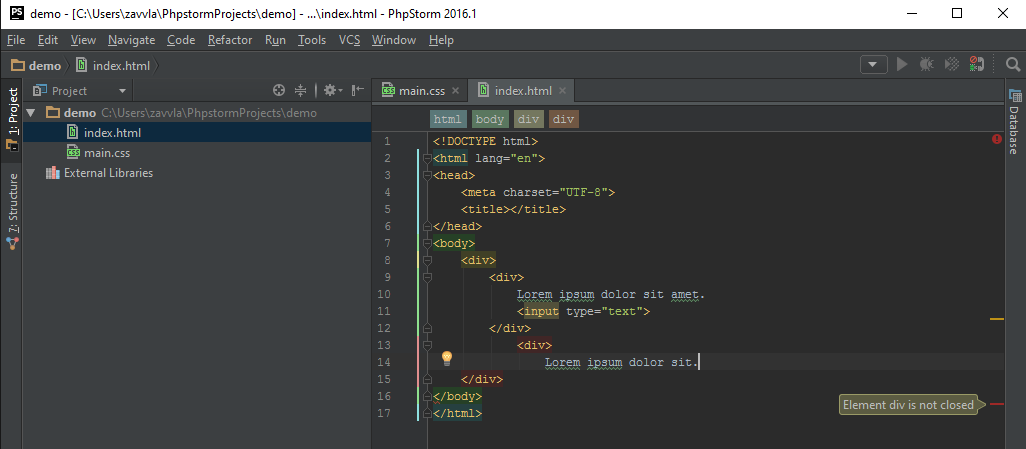Close the index.html editor tab
This screenshot has height=449, width=1026.
(x=562, y=91)
